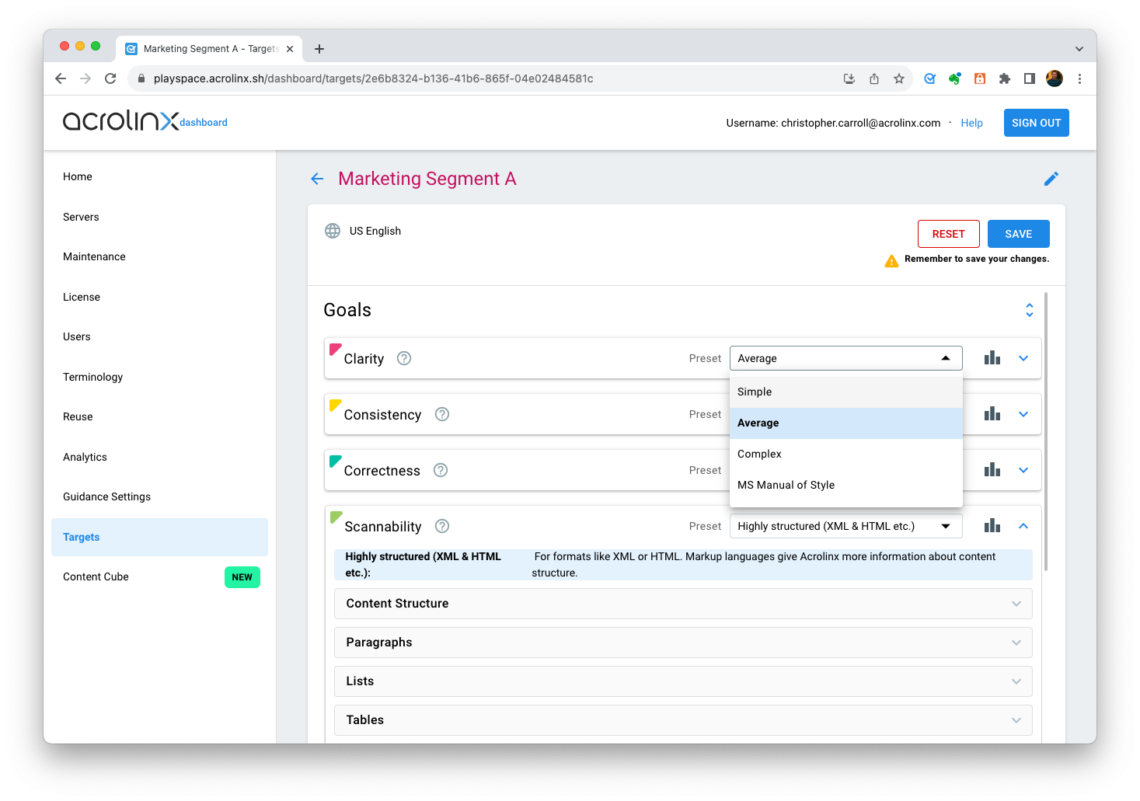This screenshot has width=1140, height=801.
Task: Click the install app icon in address bar
Action: point(849,79)
